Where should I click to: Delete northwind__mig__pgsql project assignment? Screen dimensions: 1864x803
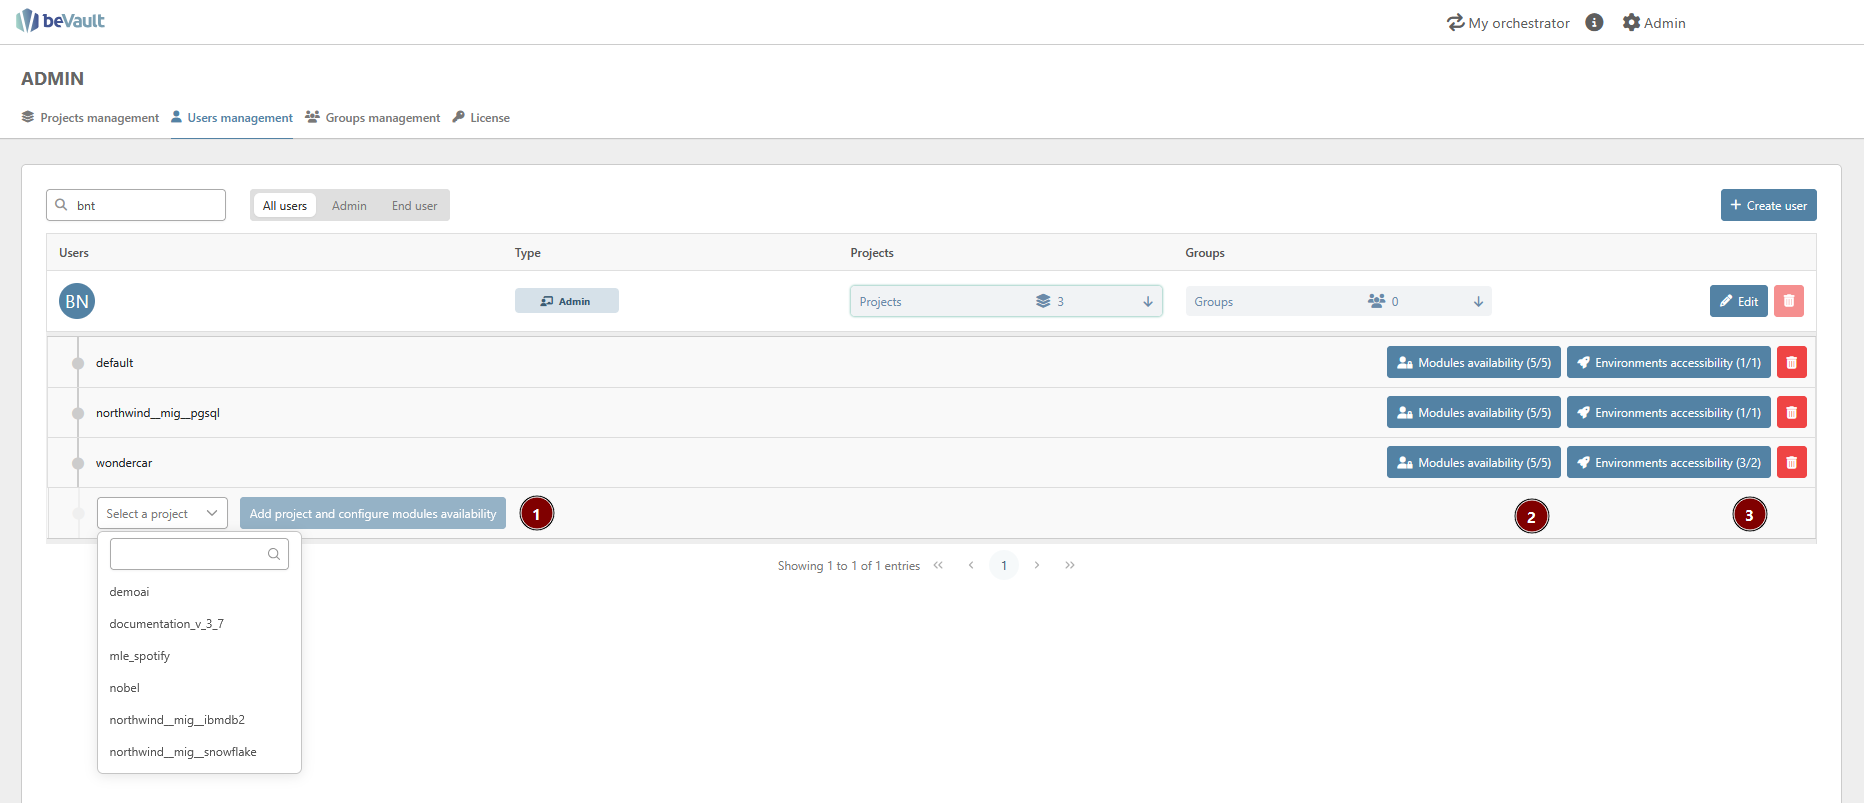1791,413
